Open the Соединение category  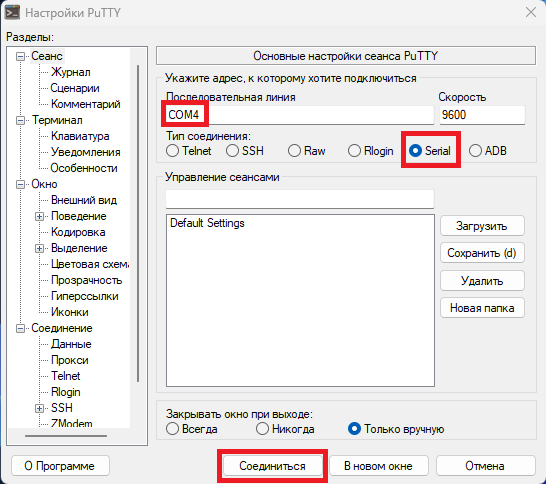(62, 328)
